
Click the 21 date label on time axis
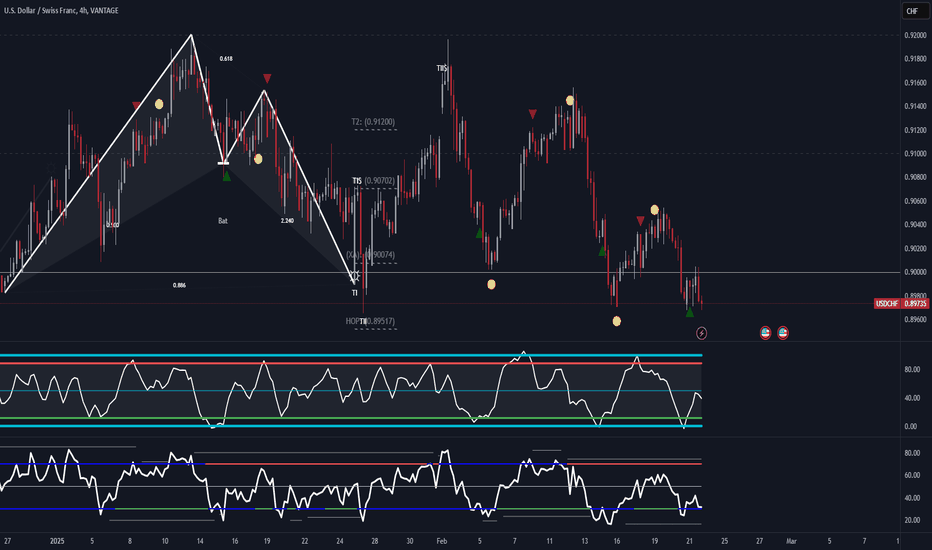pyautogui.click(x=689, y=541)
